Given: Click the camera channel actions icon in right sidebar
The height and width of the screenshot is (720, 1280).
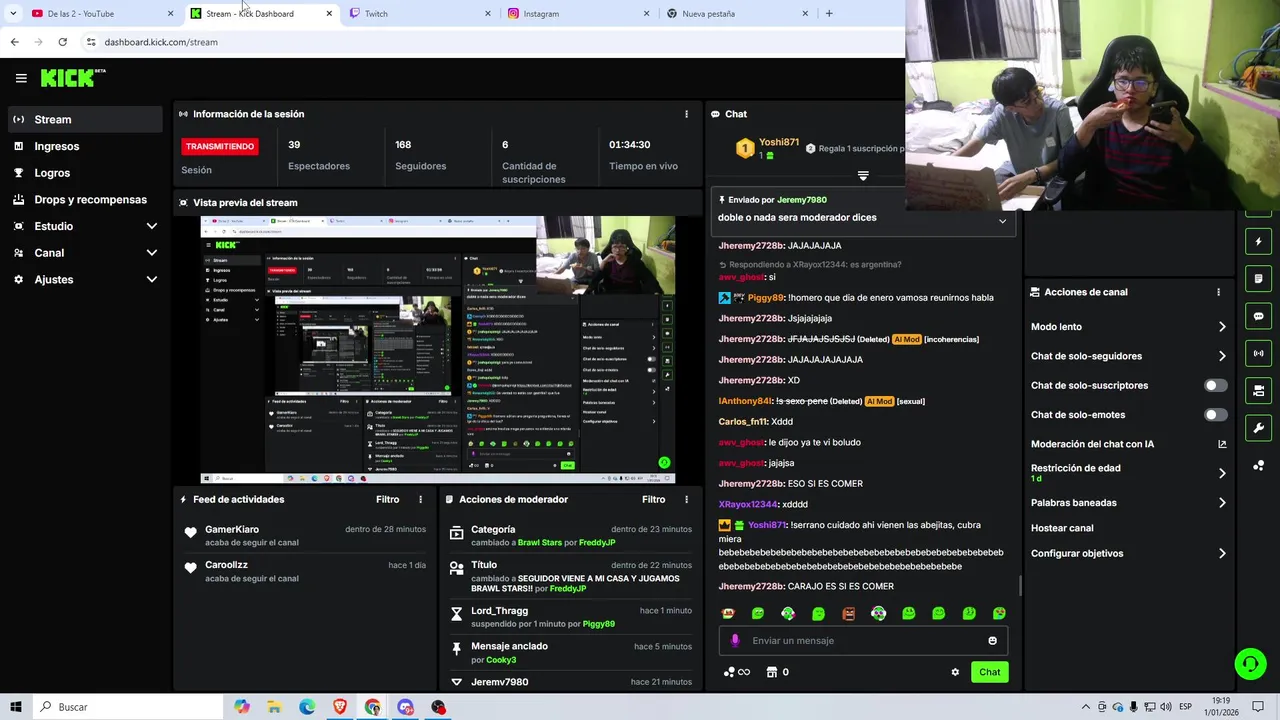Looking at the screenshot, I should (x=1258, y=390).
